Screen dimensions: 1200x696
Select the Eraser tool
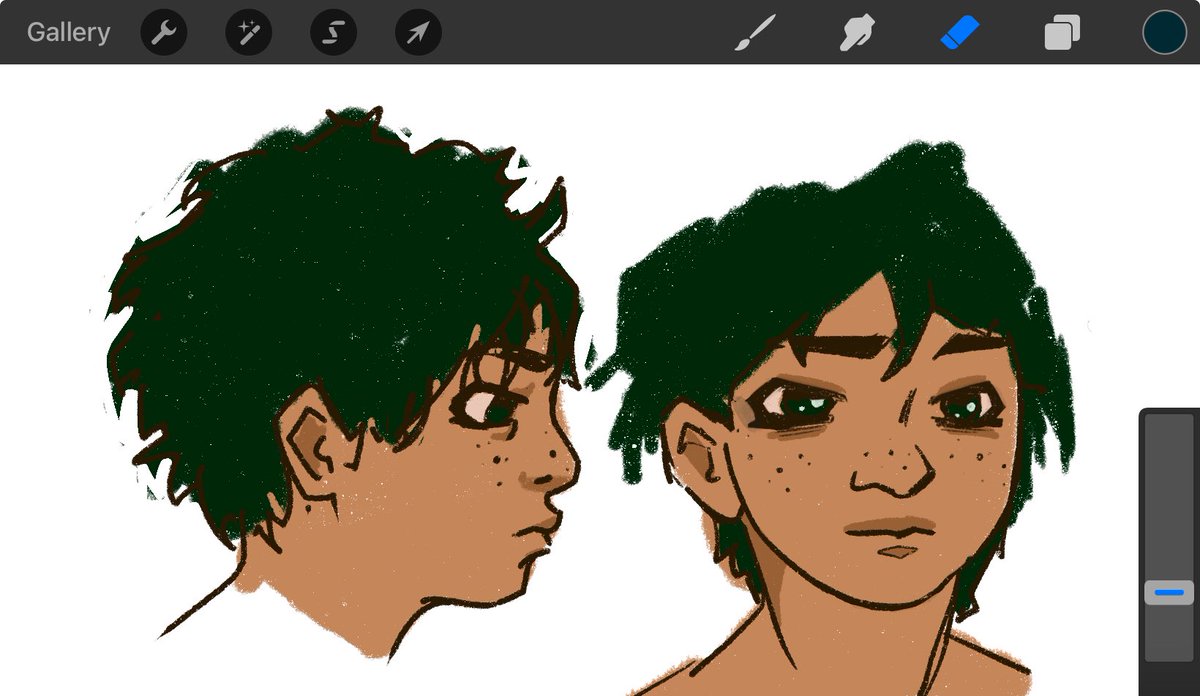[x=960, y=33]
